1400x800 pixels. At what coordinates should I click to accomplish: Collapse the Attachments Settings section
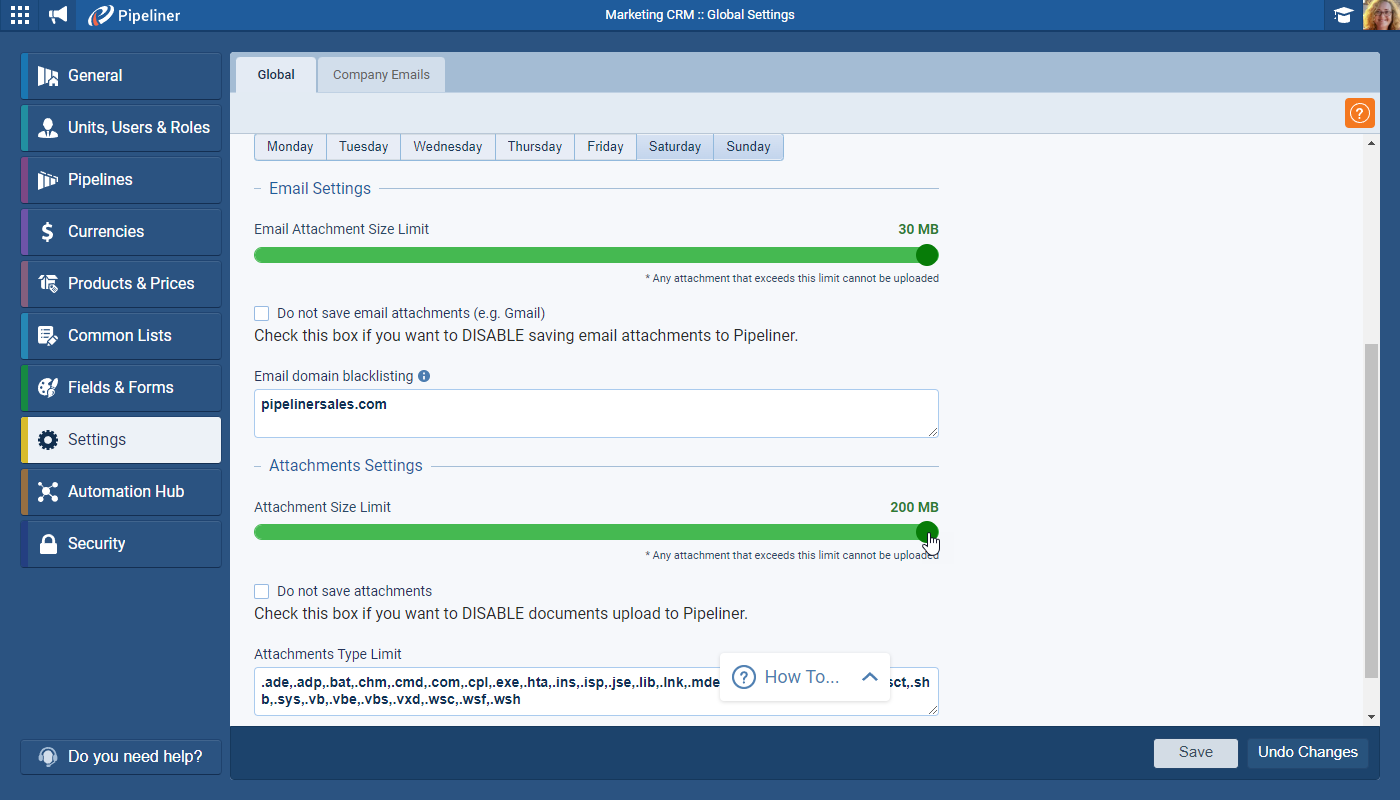(x=260, y=466)
